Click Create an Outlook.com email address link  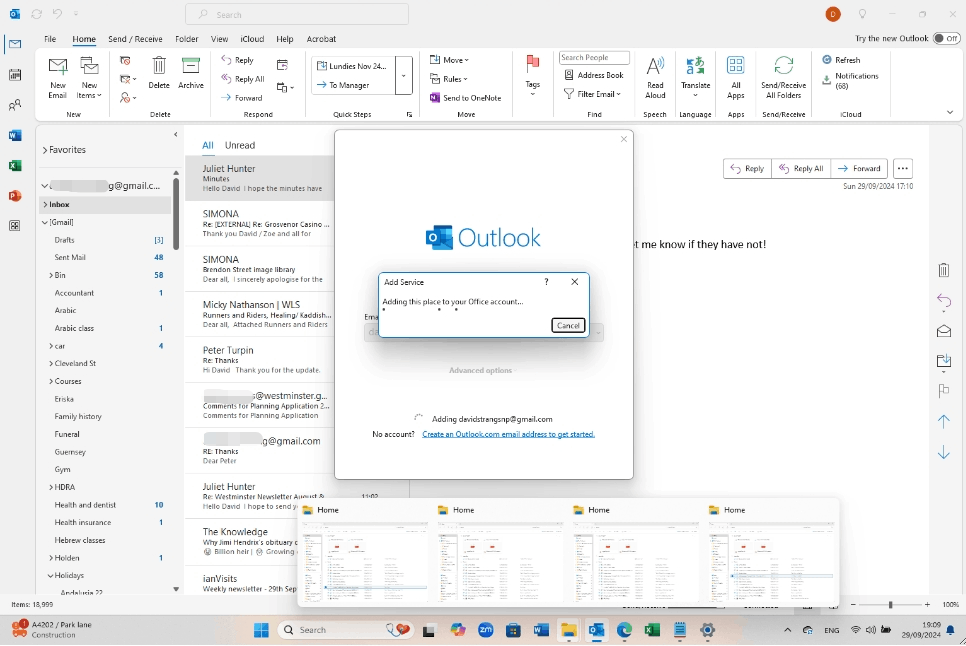[508, 434]
